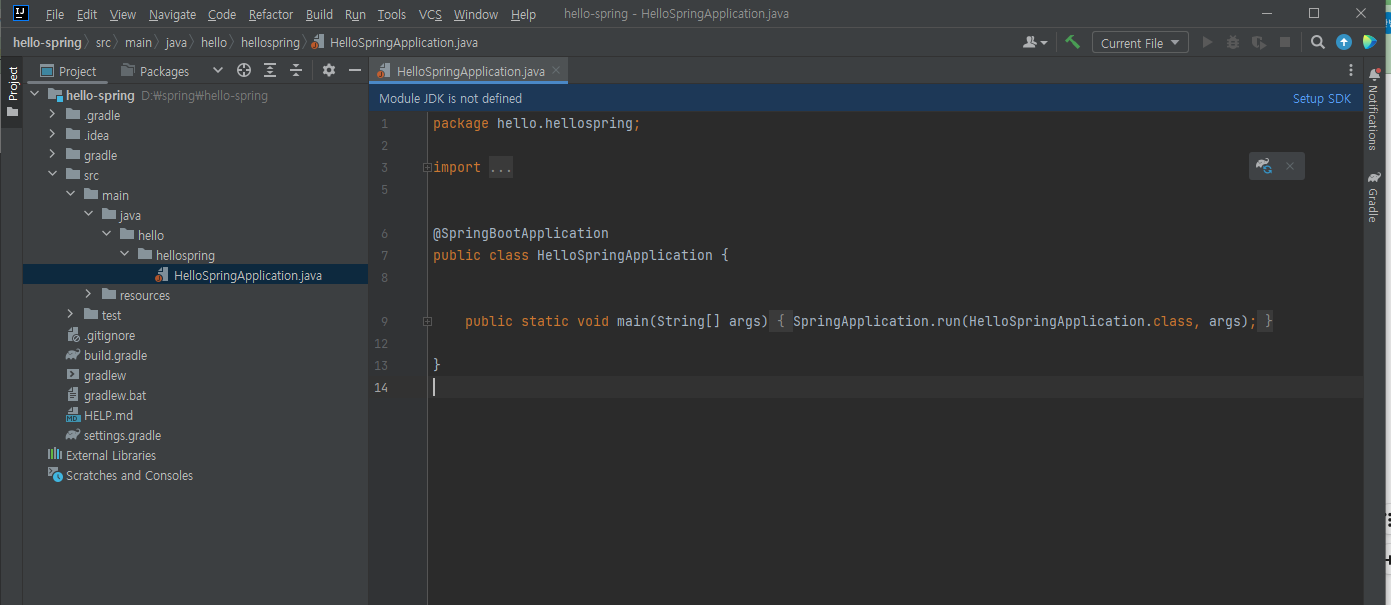Collapse the java folder
The image size is (1391, 605).
(89, 215)
